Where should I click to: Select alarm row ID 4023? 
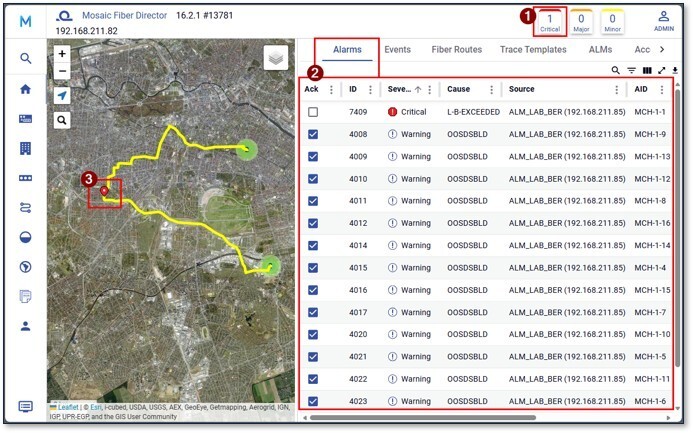pos(485,401)
